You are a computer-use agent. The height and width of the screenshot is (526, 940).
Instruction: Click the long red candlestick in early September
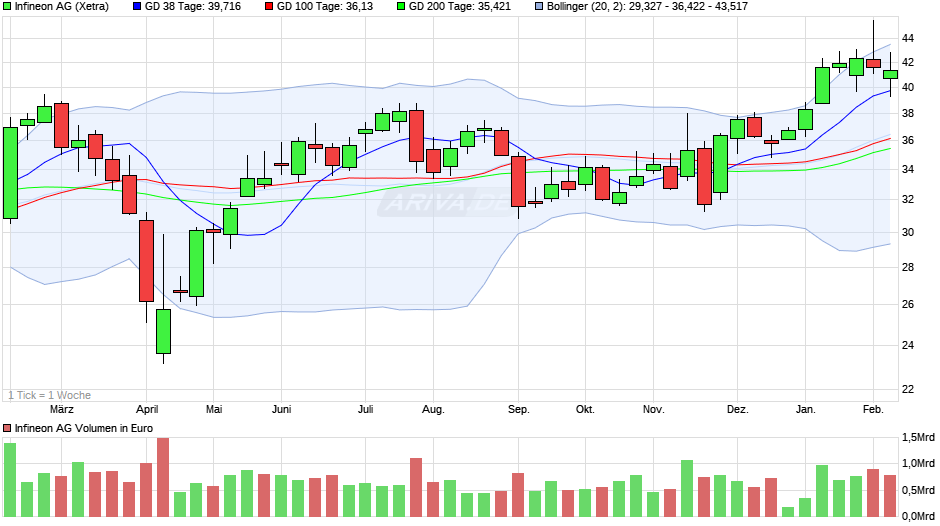pyautogui.click(x=519, y=182)
